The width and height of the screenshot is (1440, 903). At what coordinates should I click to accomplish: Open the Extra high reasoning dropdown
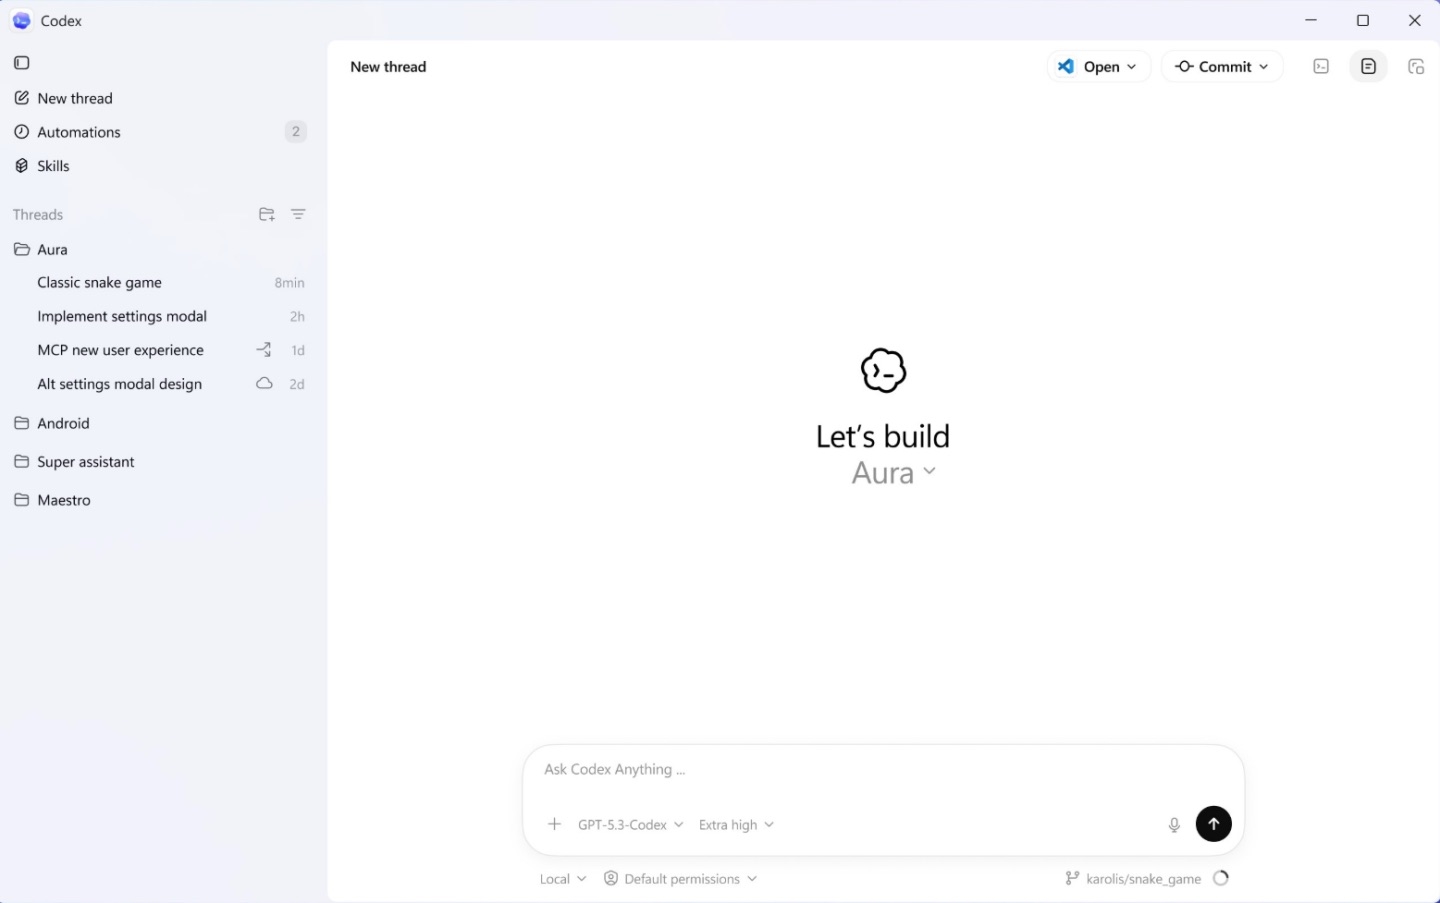tap(736, 824)
